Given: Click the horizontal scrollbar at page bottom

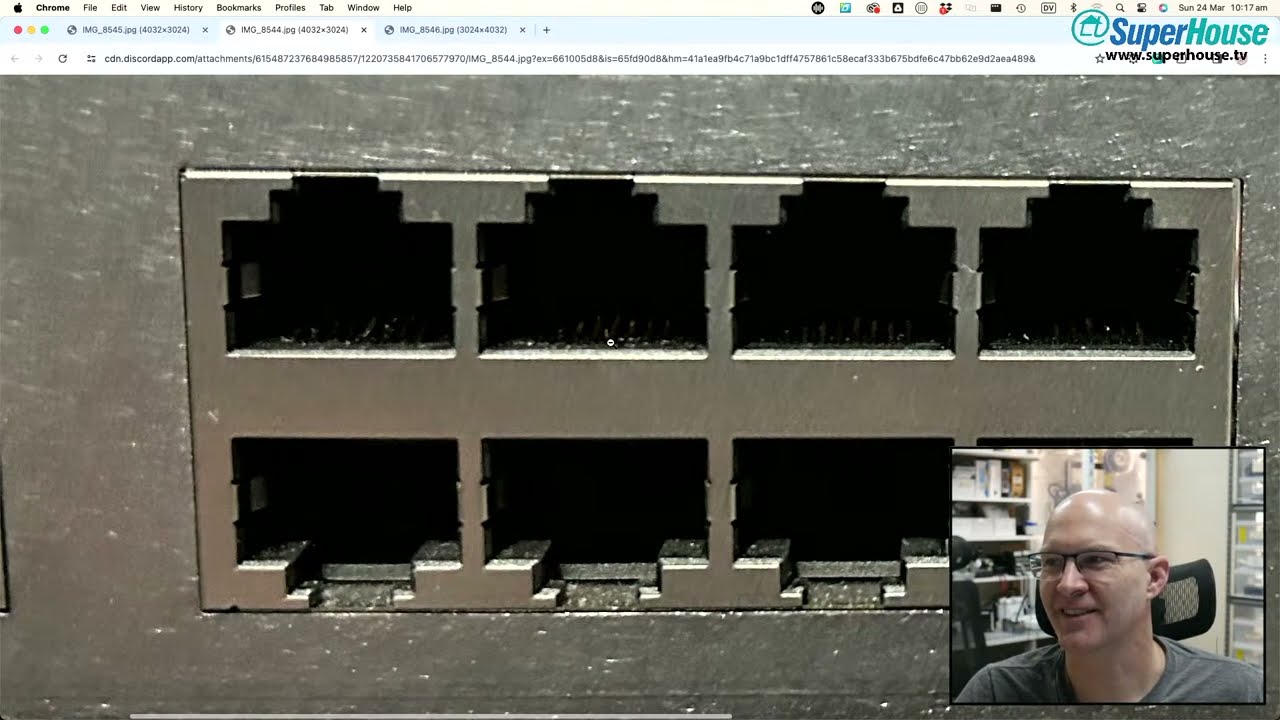Looking at the screenshot, I should (x=430, y=715).
